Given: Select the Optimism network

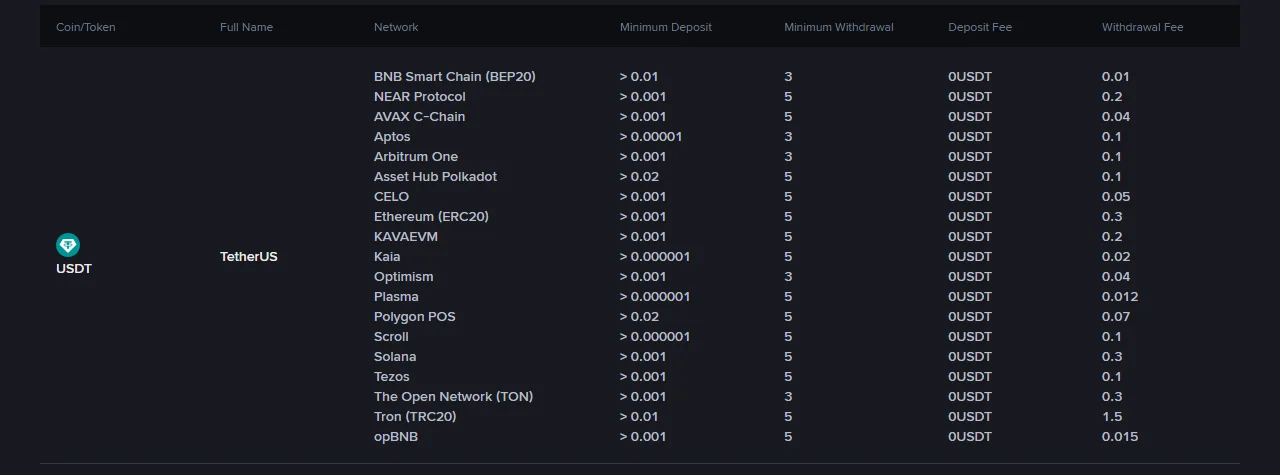Looking at the screenshot, I should click(404, 277).
